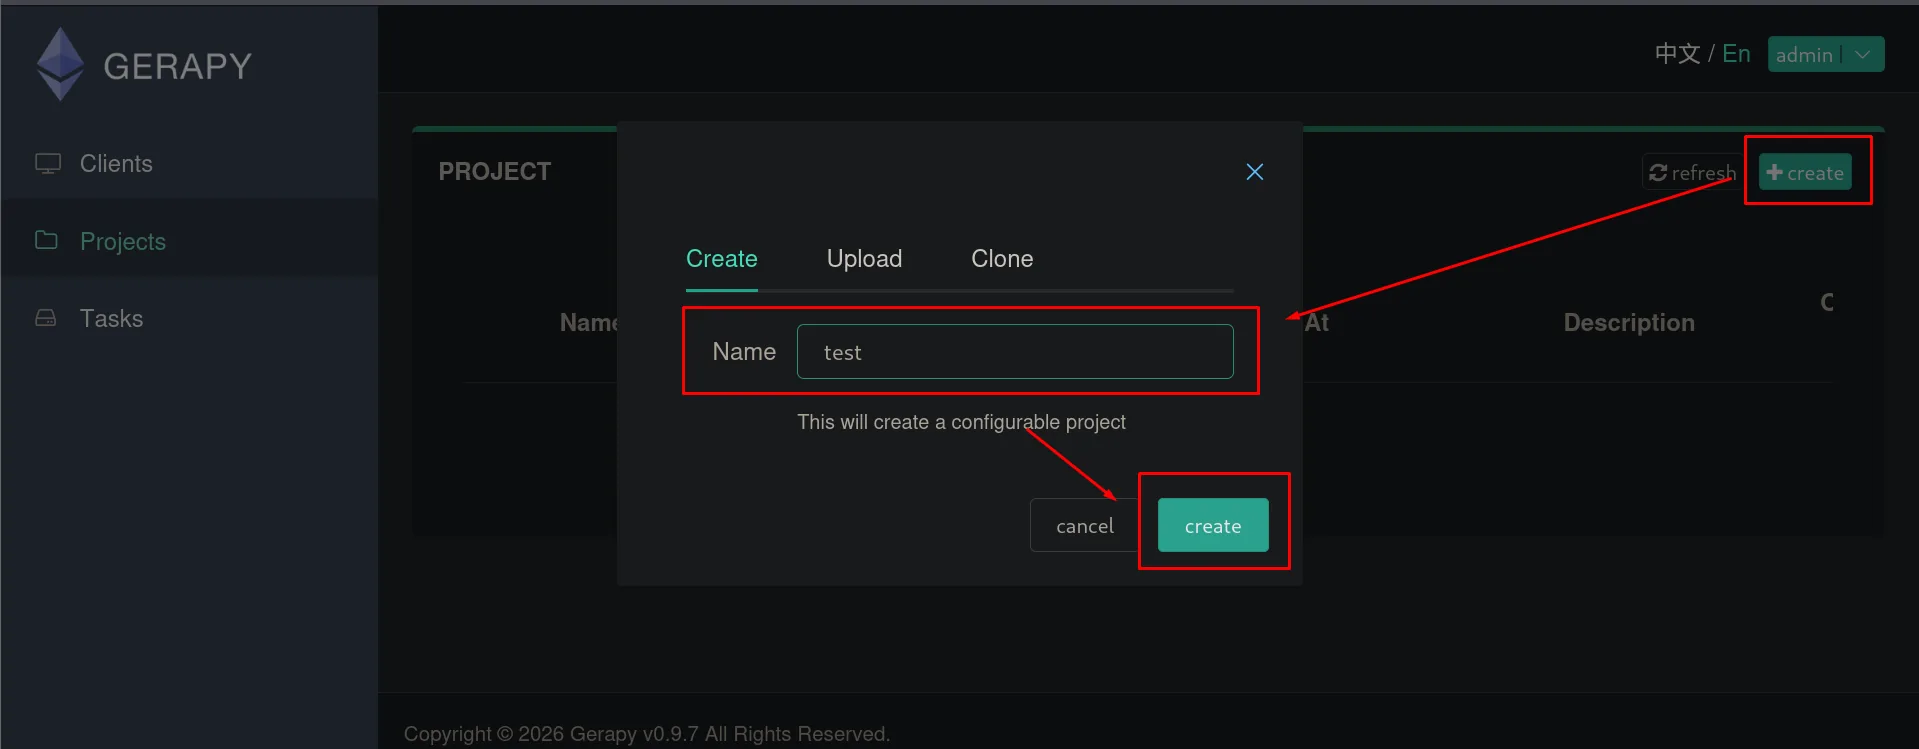Click the Clients monitor icon
Viewport: 1919px width, 749px height.
48,163
